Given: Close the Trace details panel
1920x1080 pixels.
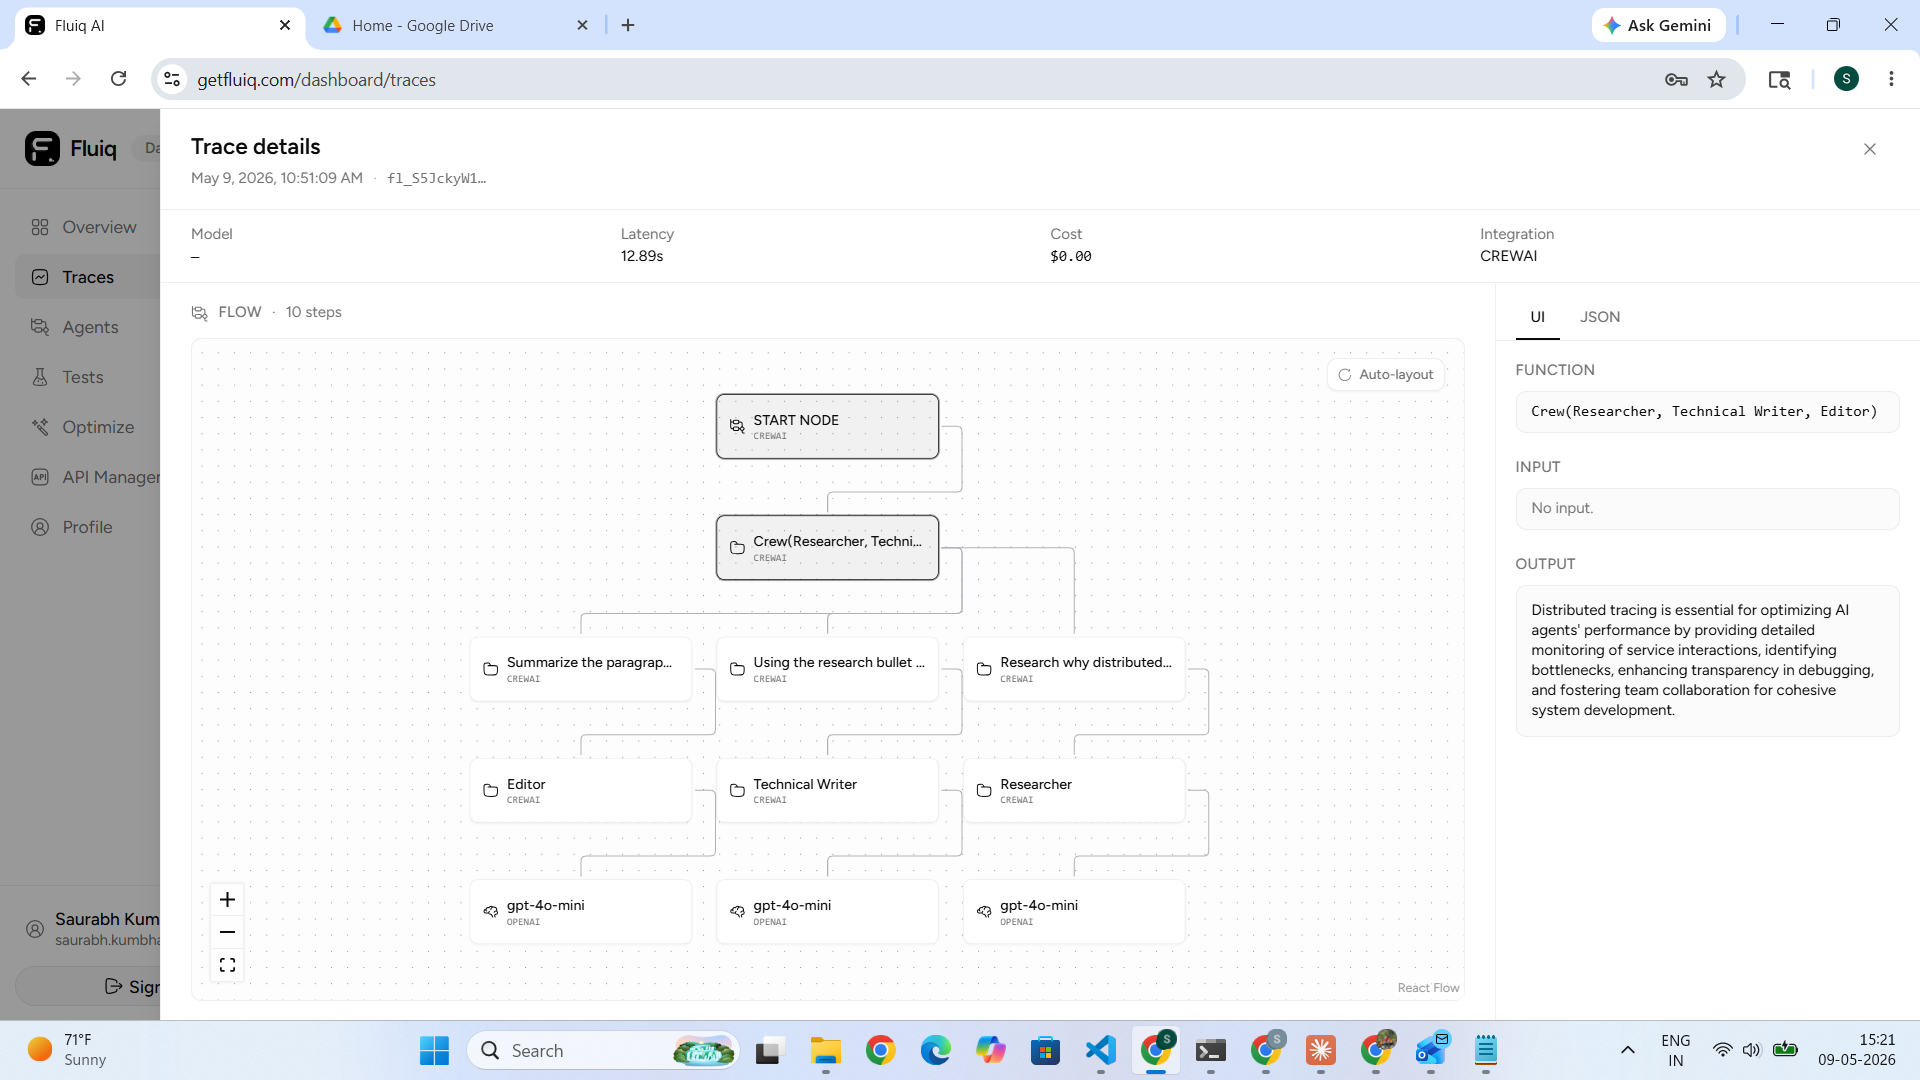Looking at the screenshot, I should (1869, 149).
